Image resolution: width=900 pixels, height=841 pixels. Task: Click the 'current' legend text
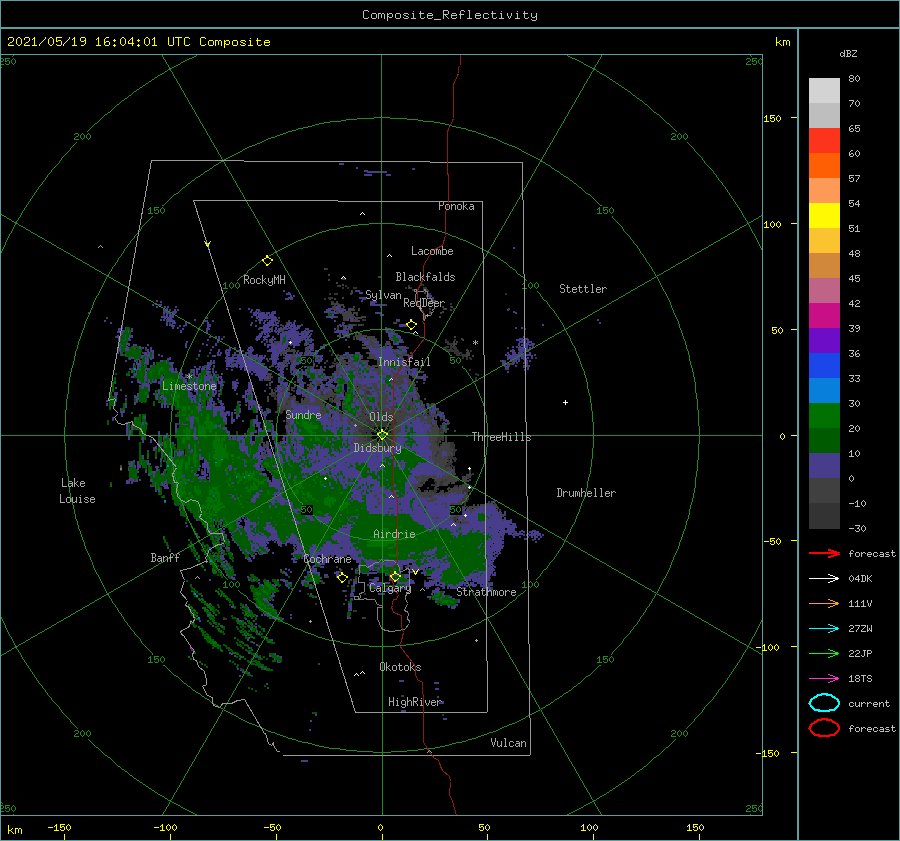pos(869,703)
